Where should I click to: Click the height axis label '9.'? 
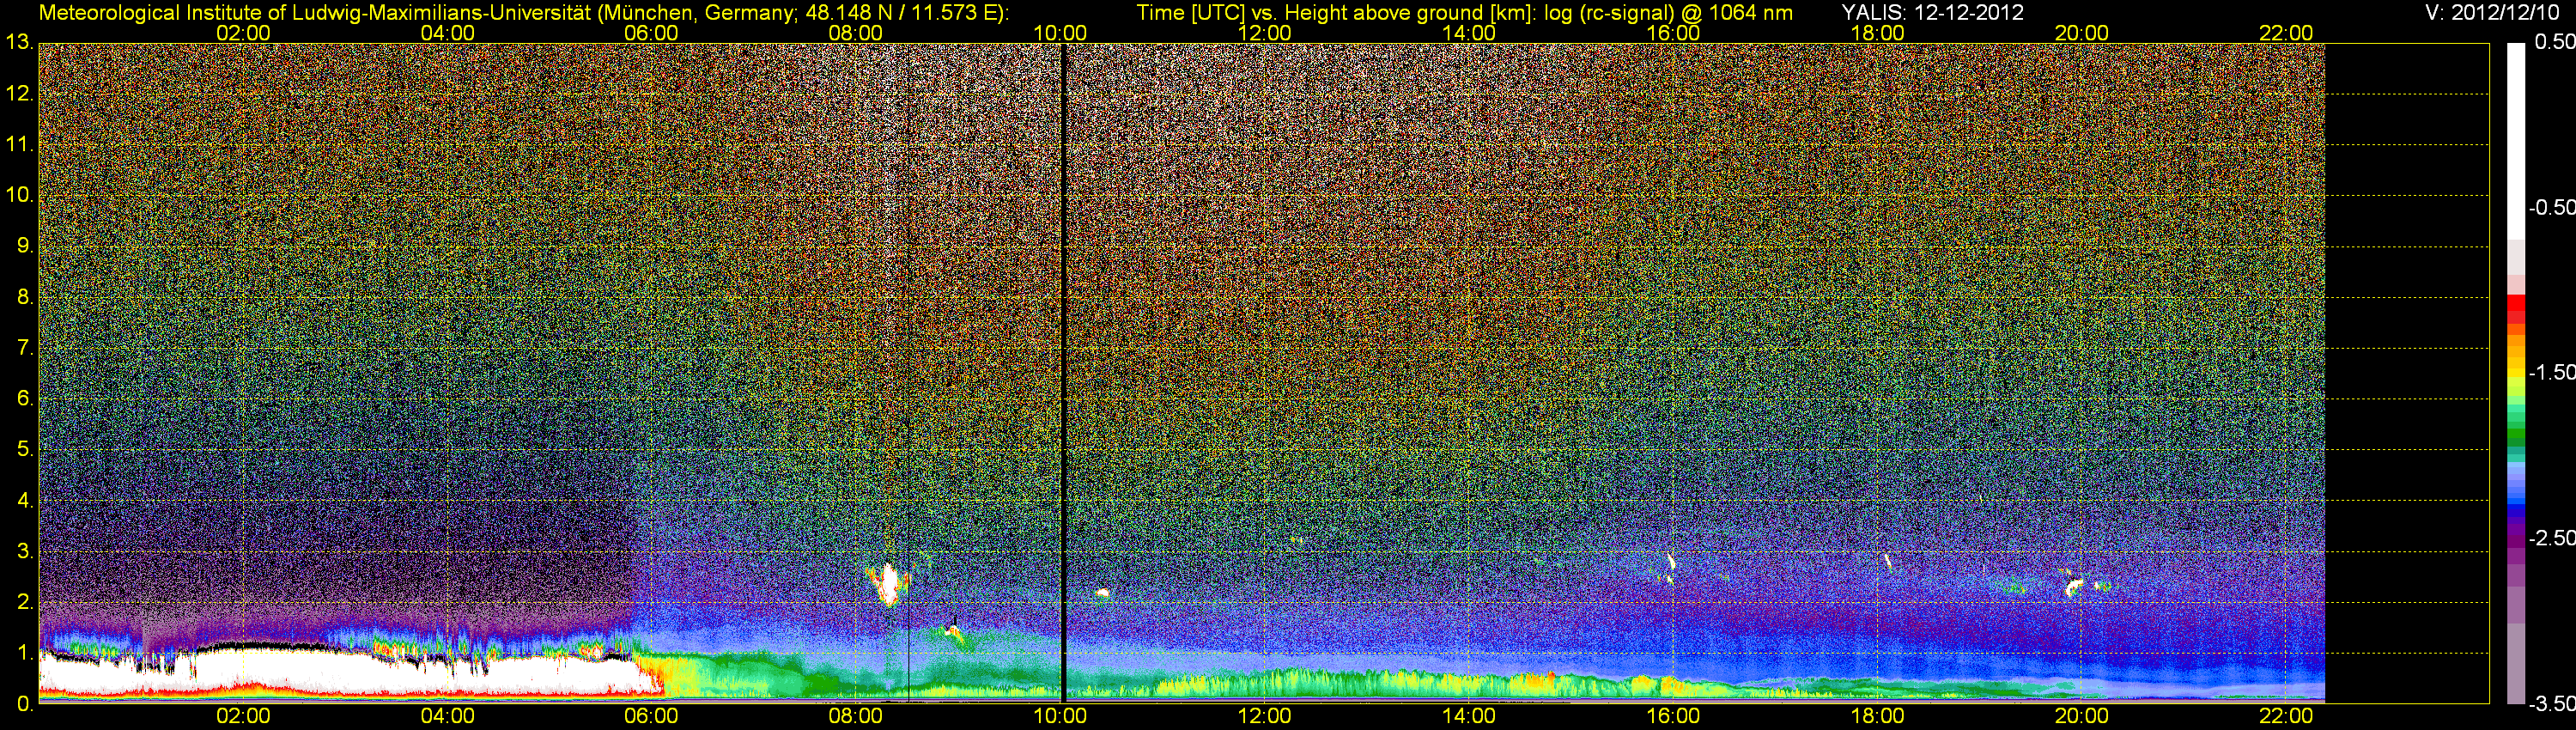(x=25, y=245)
